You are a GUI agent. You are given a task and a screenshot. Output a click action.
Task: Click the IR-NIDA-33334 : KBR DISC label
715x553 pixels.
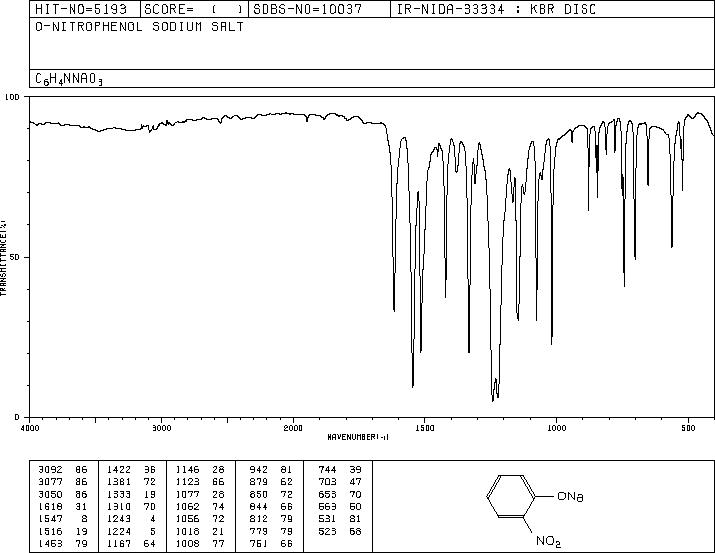click(x=496, y=9)
